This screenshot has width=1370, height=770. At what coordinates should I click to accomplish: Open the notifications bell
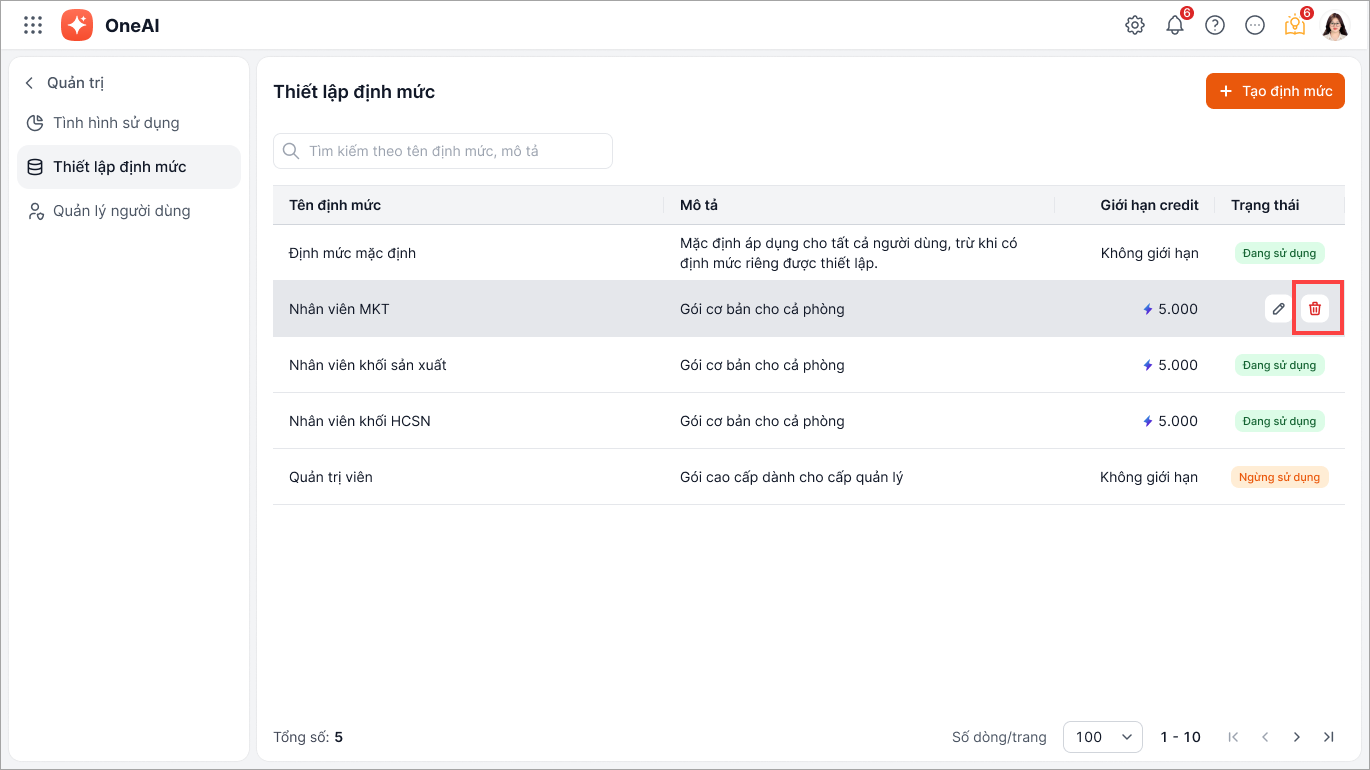coord(1175,25)
